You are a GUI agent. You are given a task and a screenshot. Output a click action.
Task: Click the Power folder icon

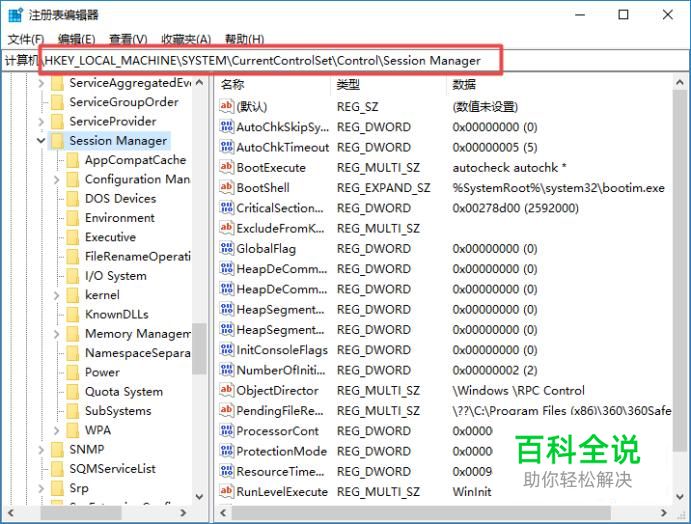click(x=73, y=372)
